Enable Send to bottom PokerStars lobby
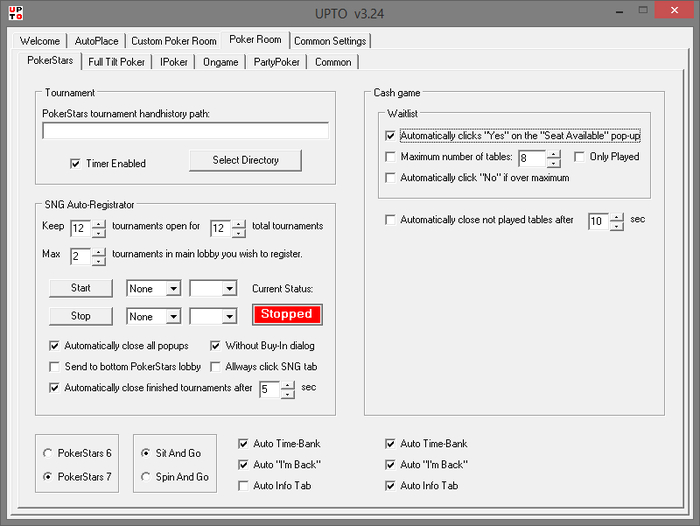Viewport: 700px width, 526px height. click(55, 367)
